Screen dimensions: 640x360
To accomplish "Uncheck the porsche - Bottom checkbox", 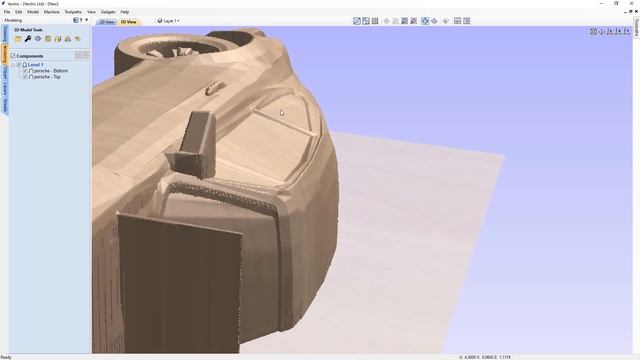I will pos(25,71).
